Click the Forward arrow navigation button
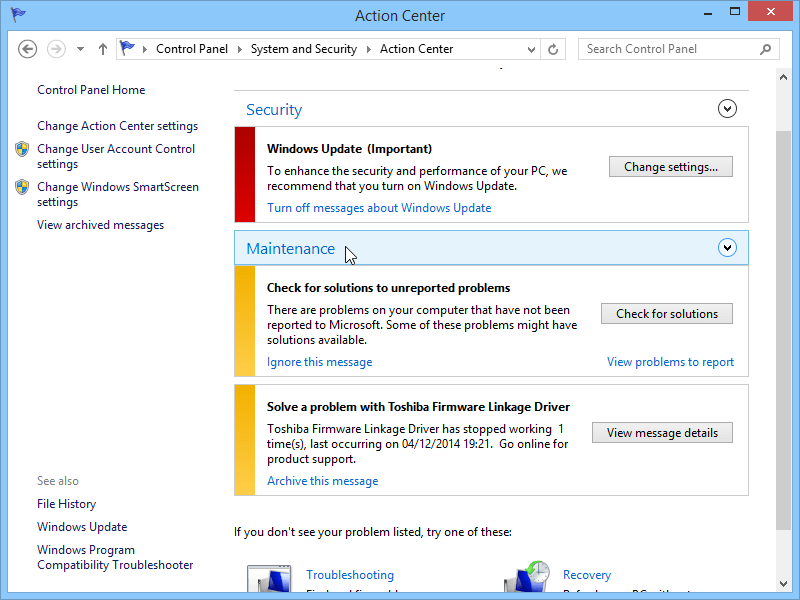The width and height of the screenshot is (800, 600). click(x=56, y=49)
